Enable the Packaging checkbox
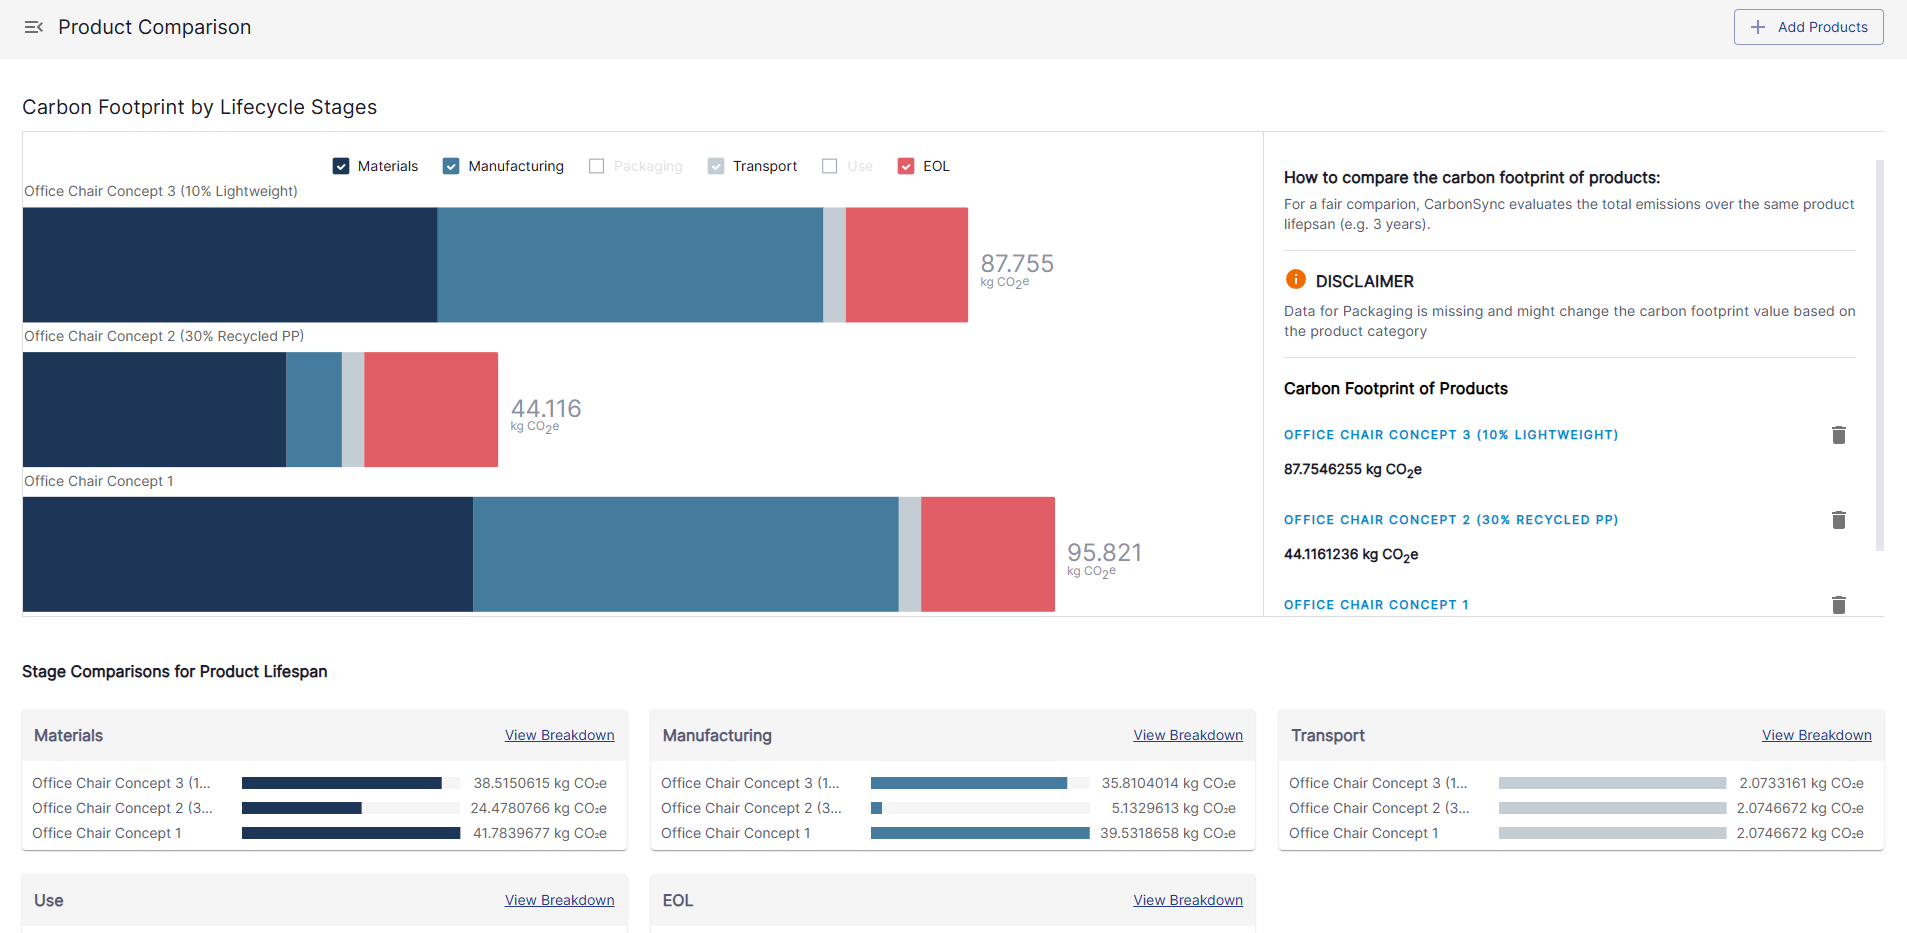Viewport: 1907px width, 933px height. pyautogui.click(x=597, y=166)
